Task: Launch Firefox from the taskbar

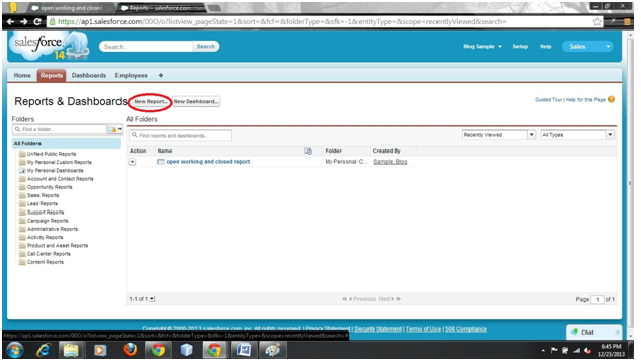Action: point(130,351)
